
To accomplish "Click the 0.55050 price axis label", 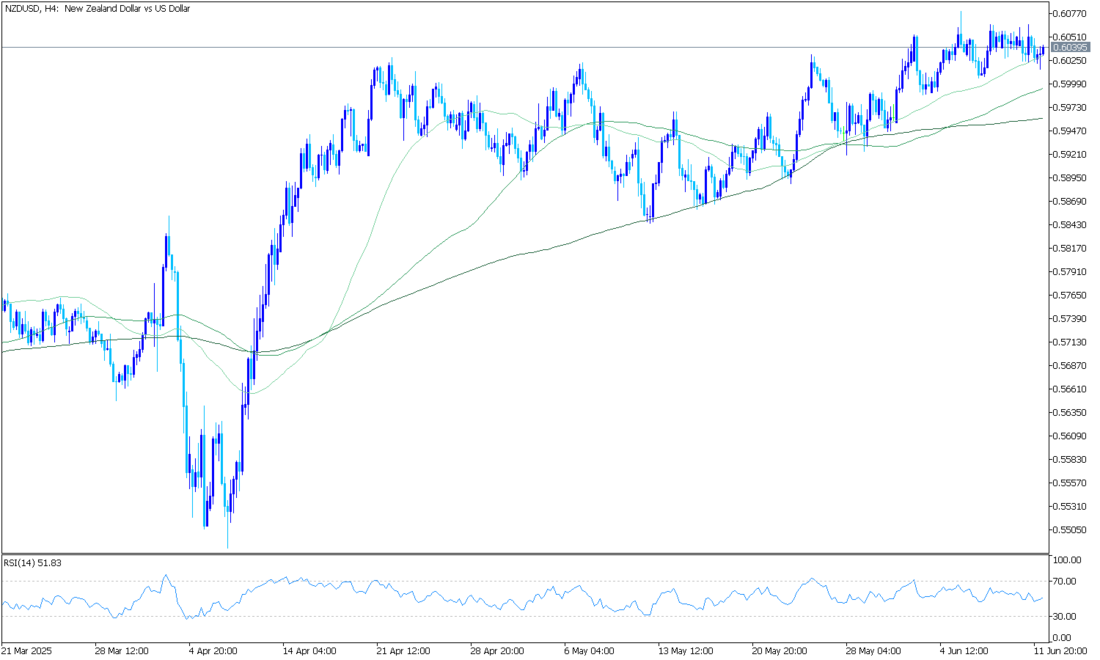I will (1070, 530).
